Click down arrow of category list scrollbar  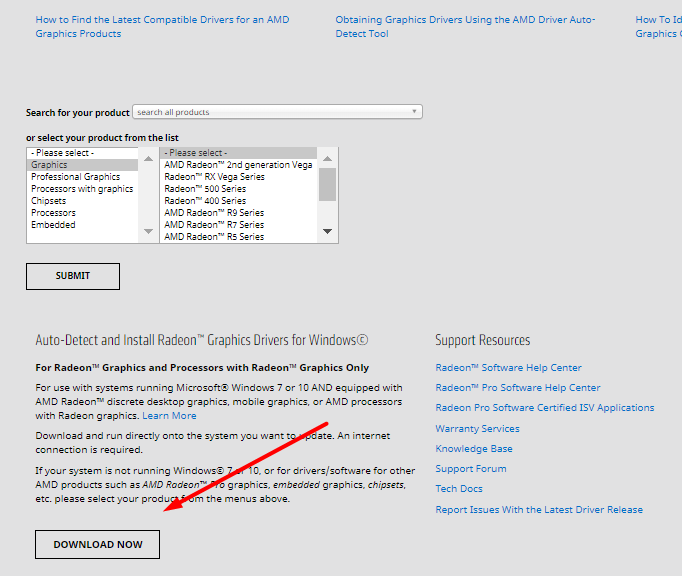(x=148, y=231)
